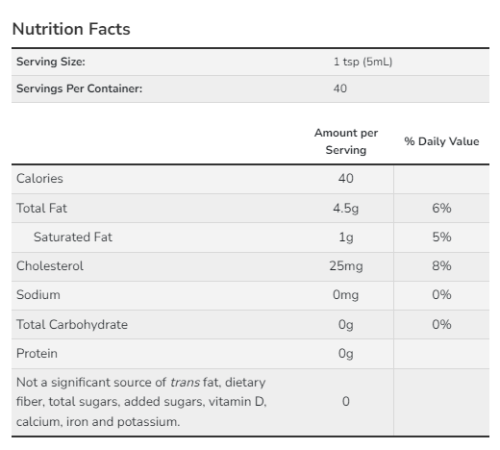Select the Calories row label
The width and height of the screenshot is (500, 450).
40,179
